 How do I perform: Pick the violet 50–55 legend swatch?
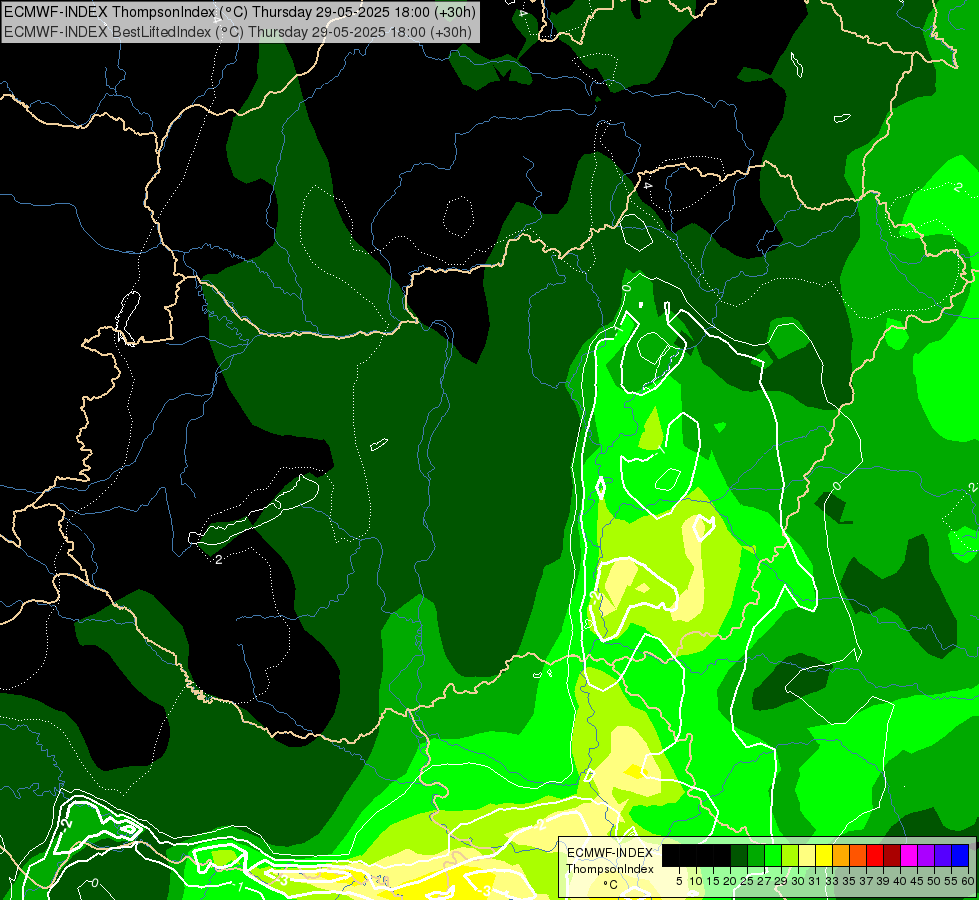tap(943, 855)
